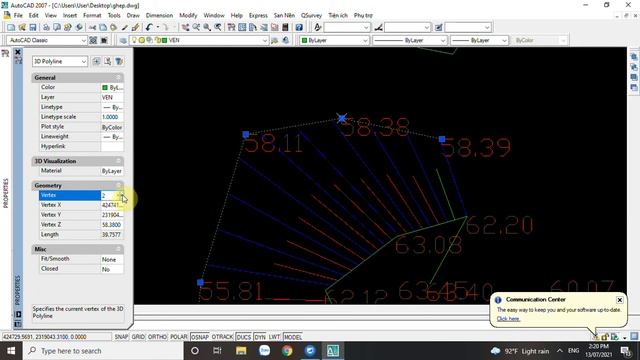Open the QuickCalc calculator icon

(x=285, y=27)
